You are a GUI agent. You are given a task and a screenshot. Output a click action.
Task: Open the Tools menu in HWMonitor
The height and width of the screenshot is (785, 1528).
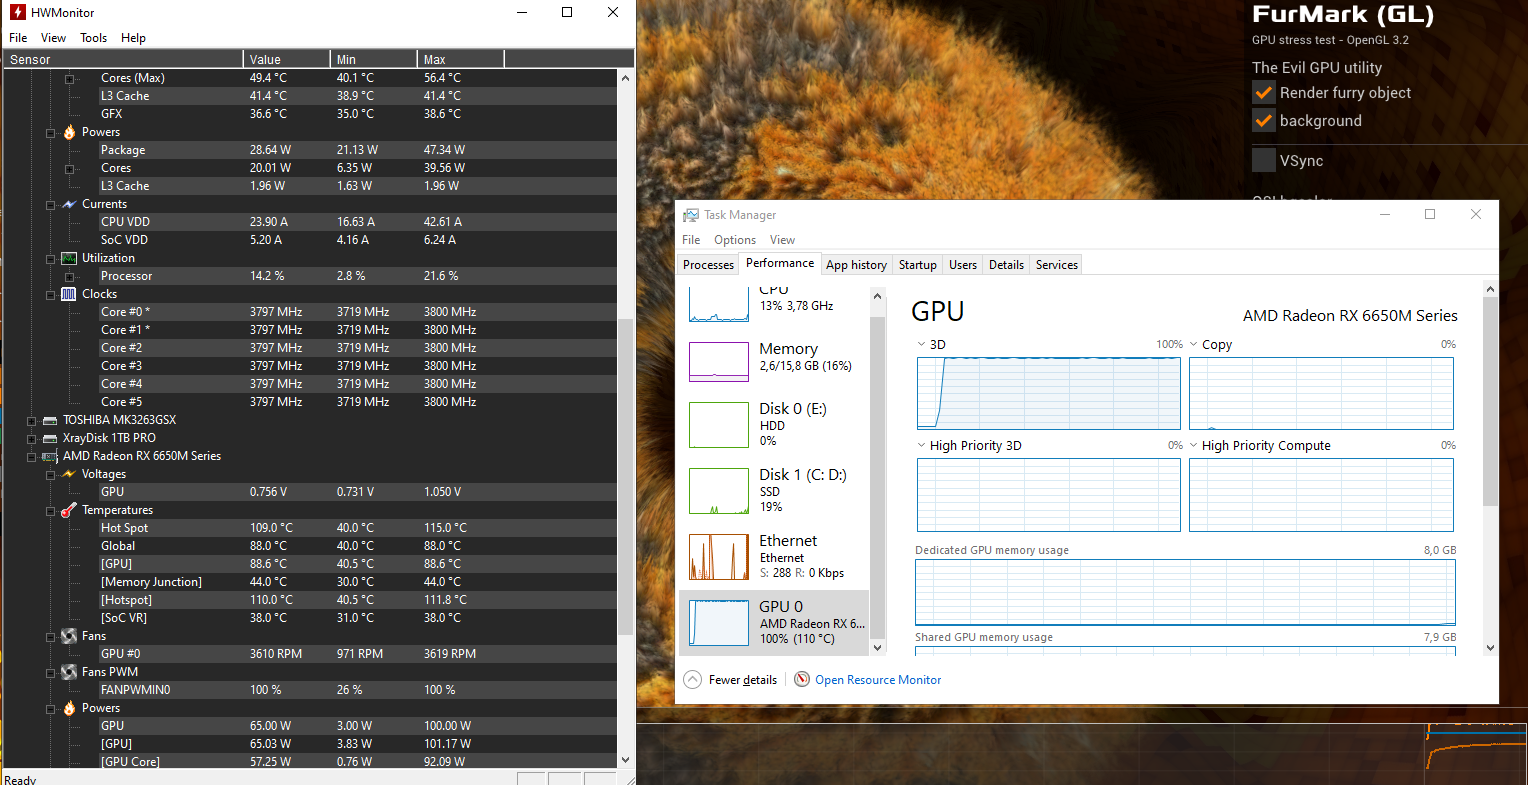[93, 38]
